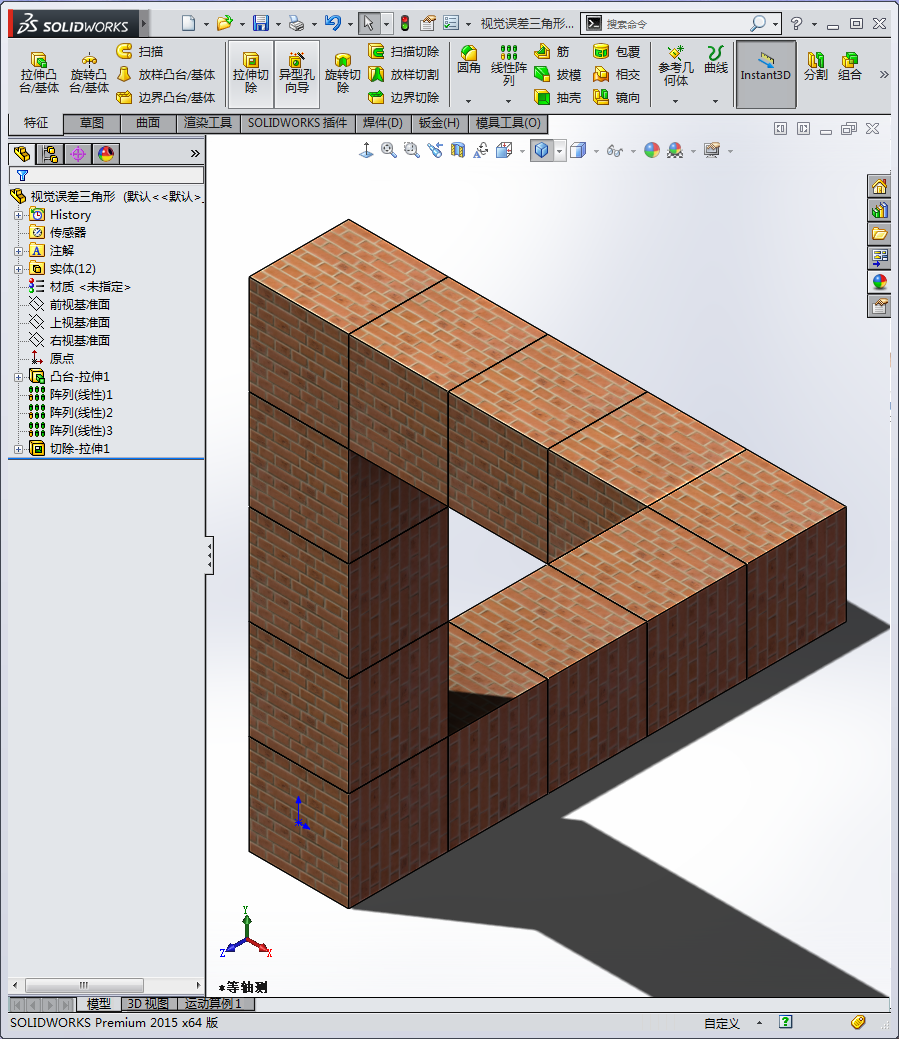Open the 曲线 curves tool
Image resolution: width=899 pixels, height=1039 pixels.
point(715,60)
